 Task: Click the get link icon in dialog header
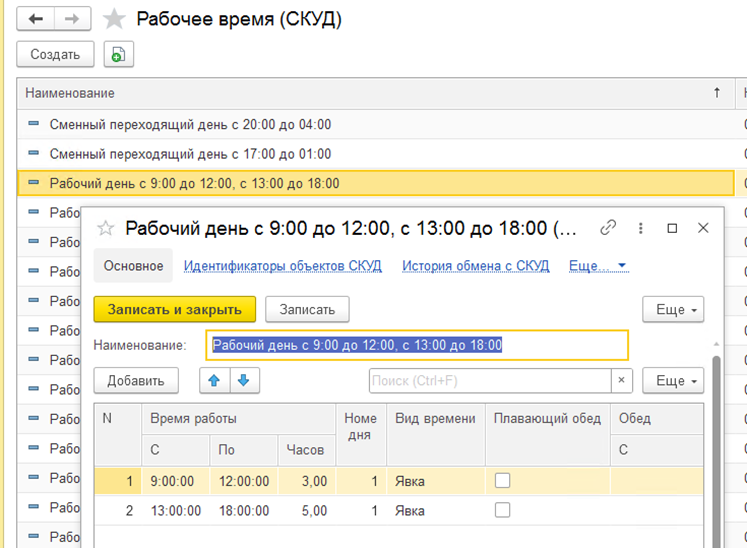(x=608, y=228)
